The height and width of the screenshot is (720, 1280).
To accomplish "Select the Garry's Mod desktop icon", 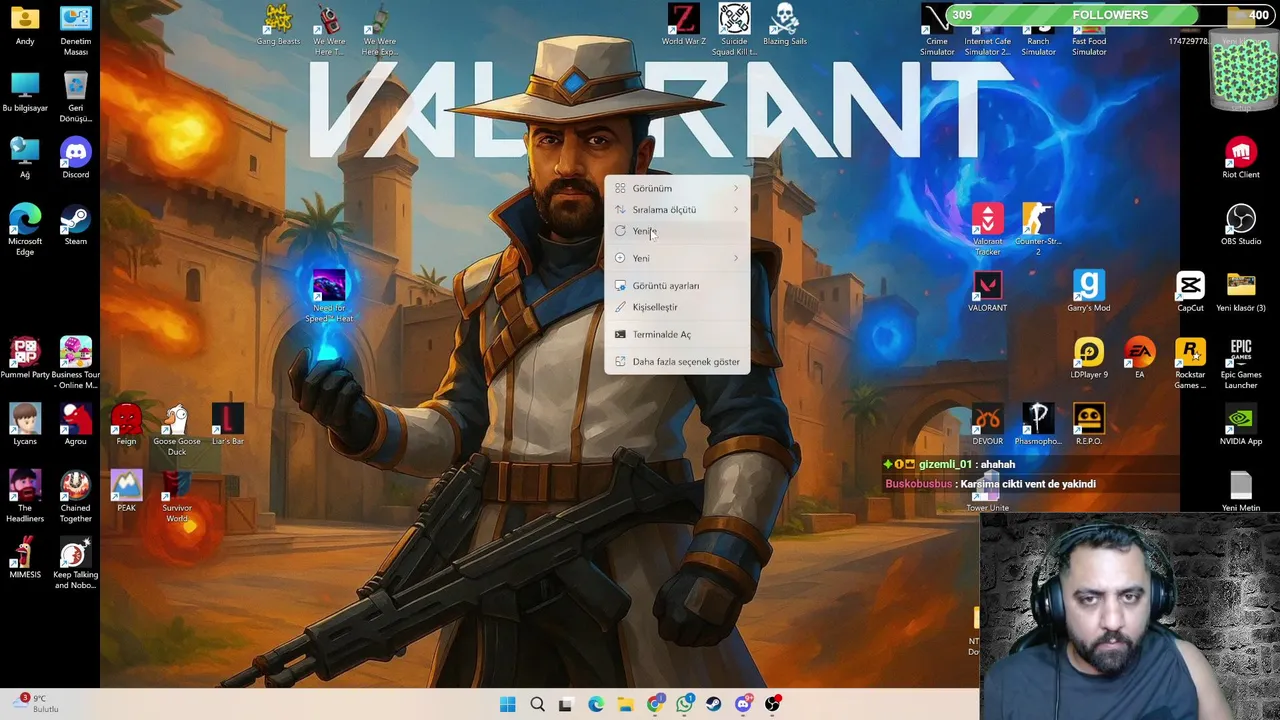I will [1089, 292].
